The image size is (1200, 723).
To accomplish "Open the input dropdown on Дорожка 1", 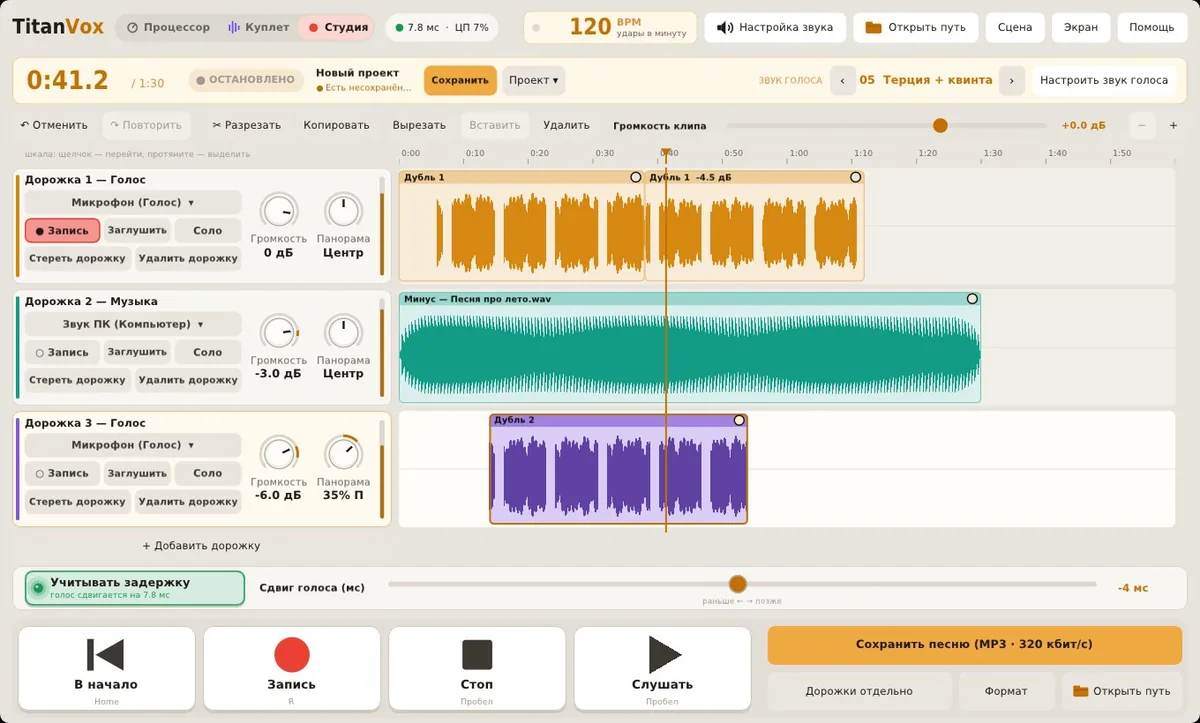I will 133,202.
